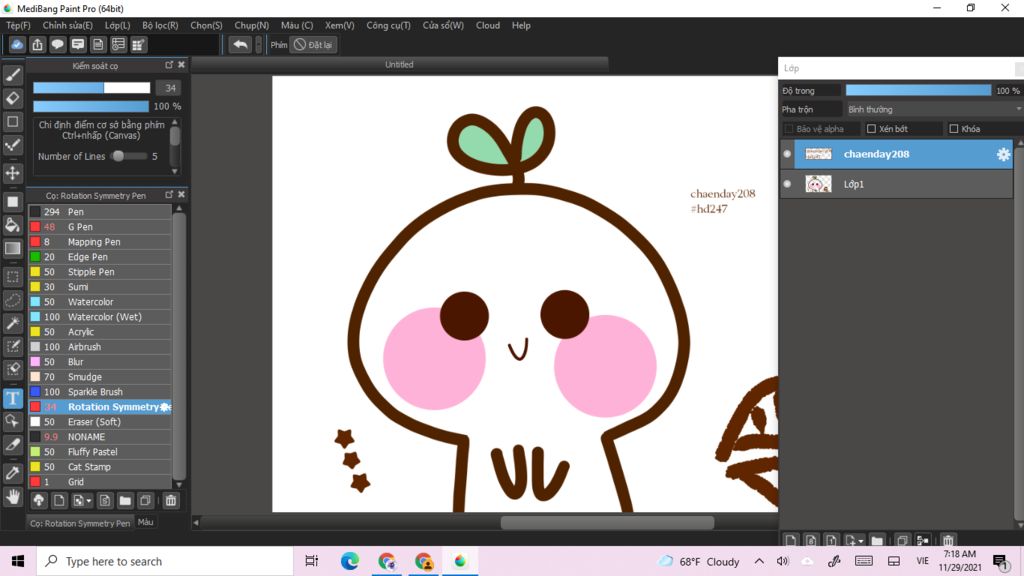Screen dimensions: 1024x576
Task: Select the Hand pan tool
Action: (x=13, y=496)
